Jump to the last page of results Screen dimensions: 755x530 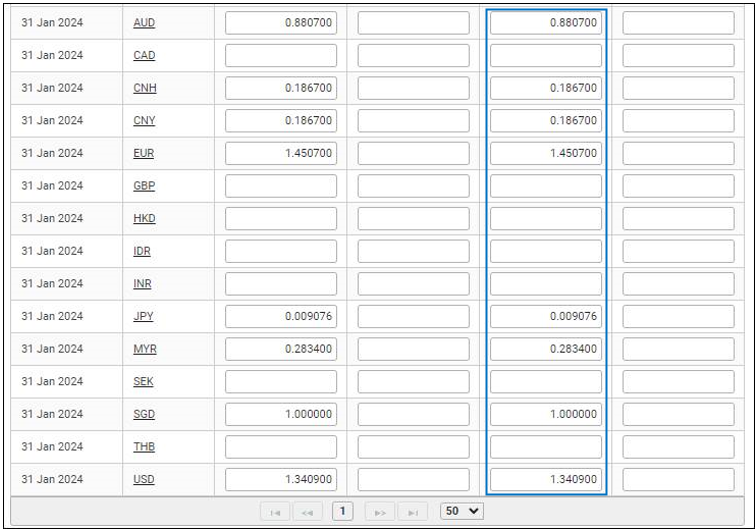(412, 510)
